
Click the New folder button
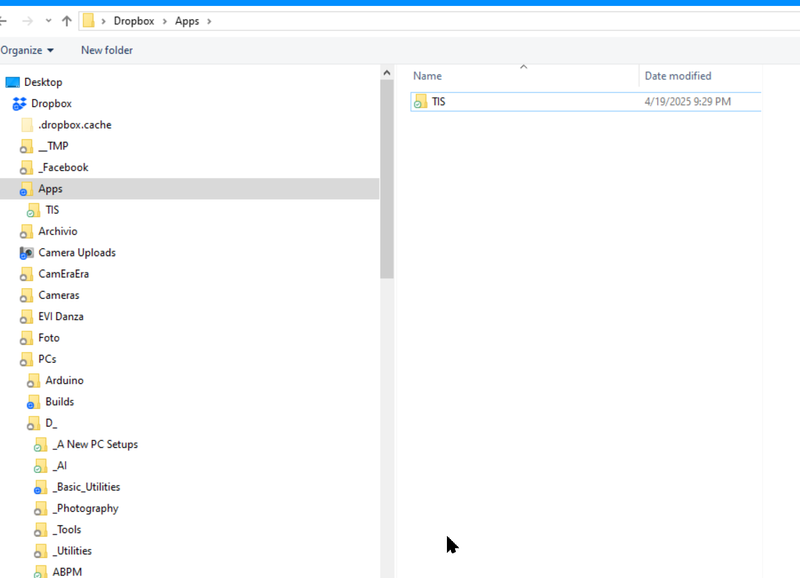point(106,50)
